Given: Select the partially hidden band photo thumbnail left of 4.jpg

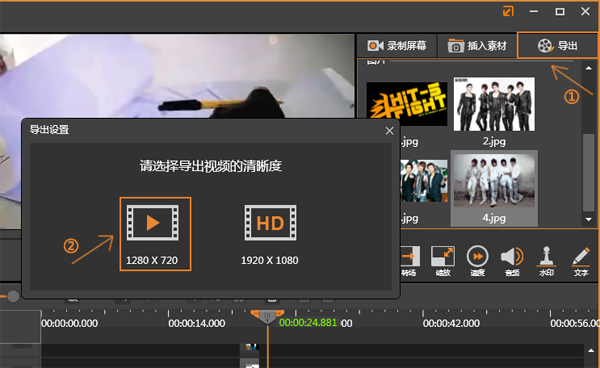Looking at the screenshot, I should 424,181.
